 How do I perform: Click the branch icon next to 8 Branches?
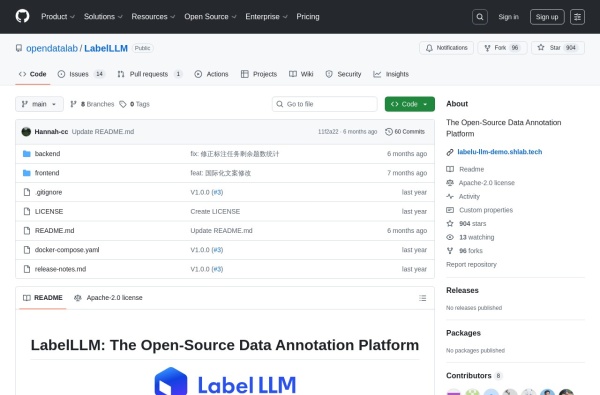tap(73, 104)
